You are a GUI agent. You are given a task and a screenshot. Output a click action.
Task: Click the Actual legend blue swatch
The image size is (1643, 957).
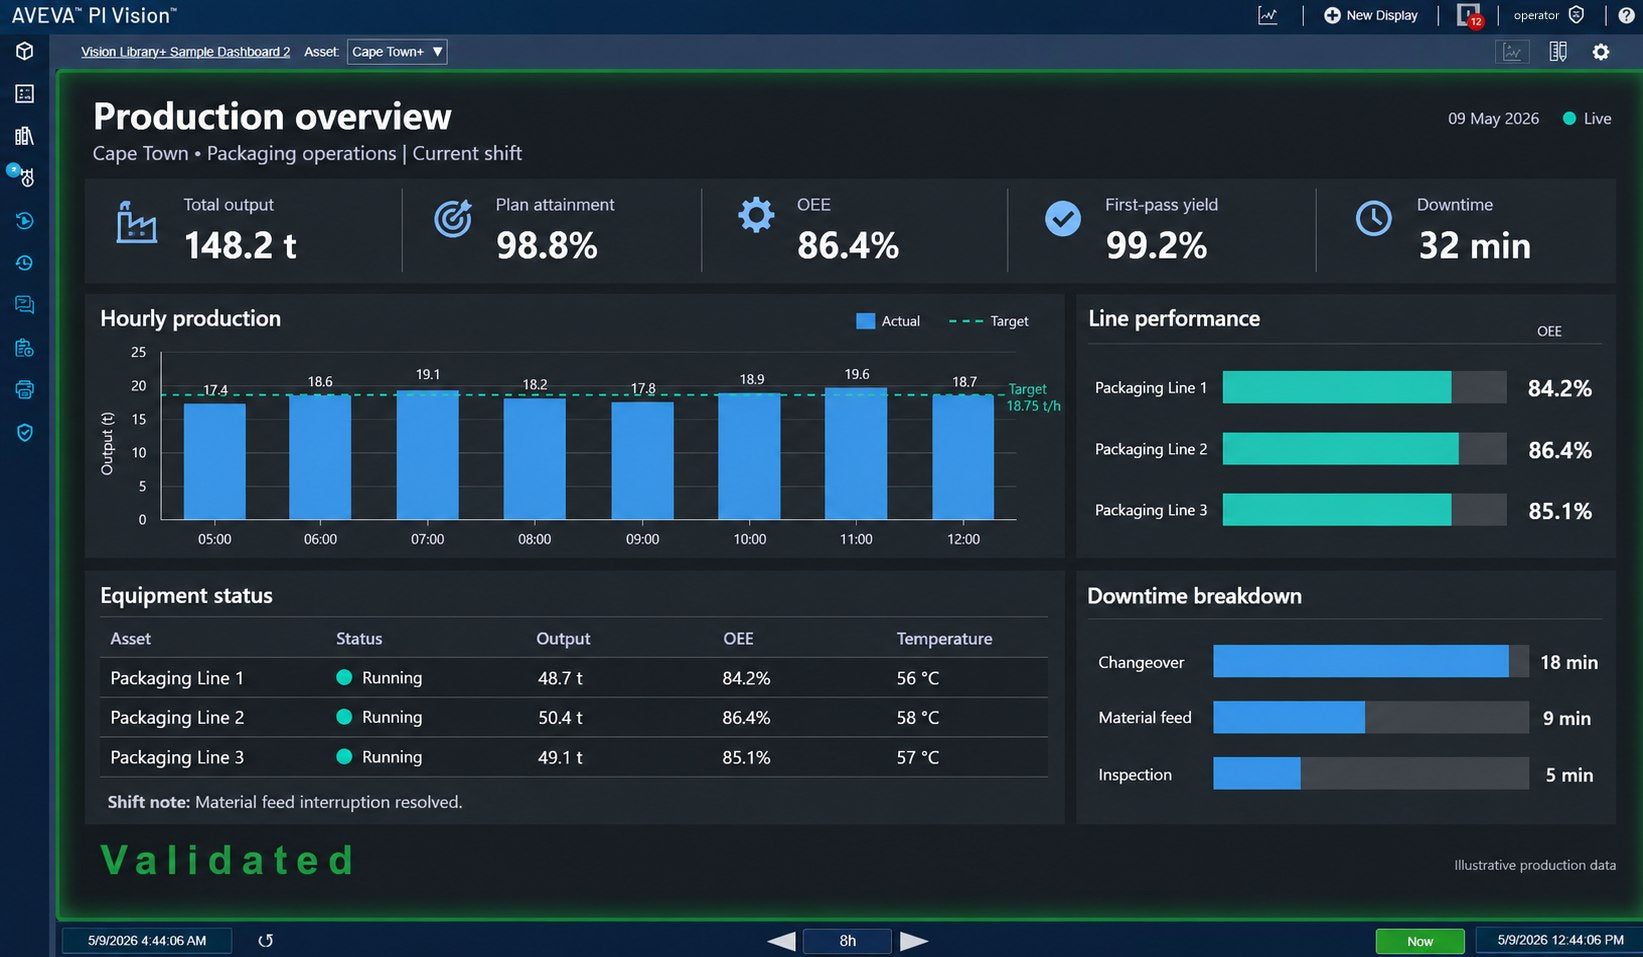pyautogui.click(x=866, y=321)
